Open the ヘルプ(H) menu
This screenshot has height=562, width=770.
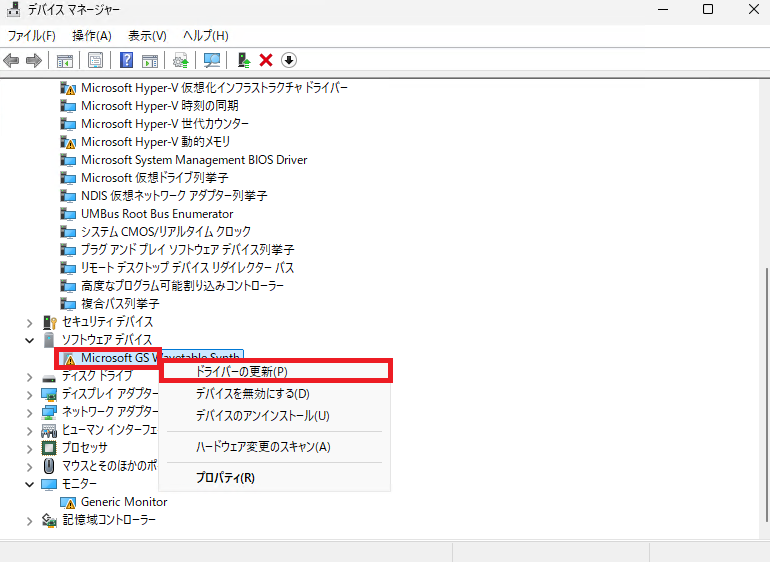click(x=206, y=36)
